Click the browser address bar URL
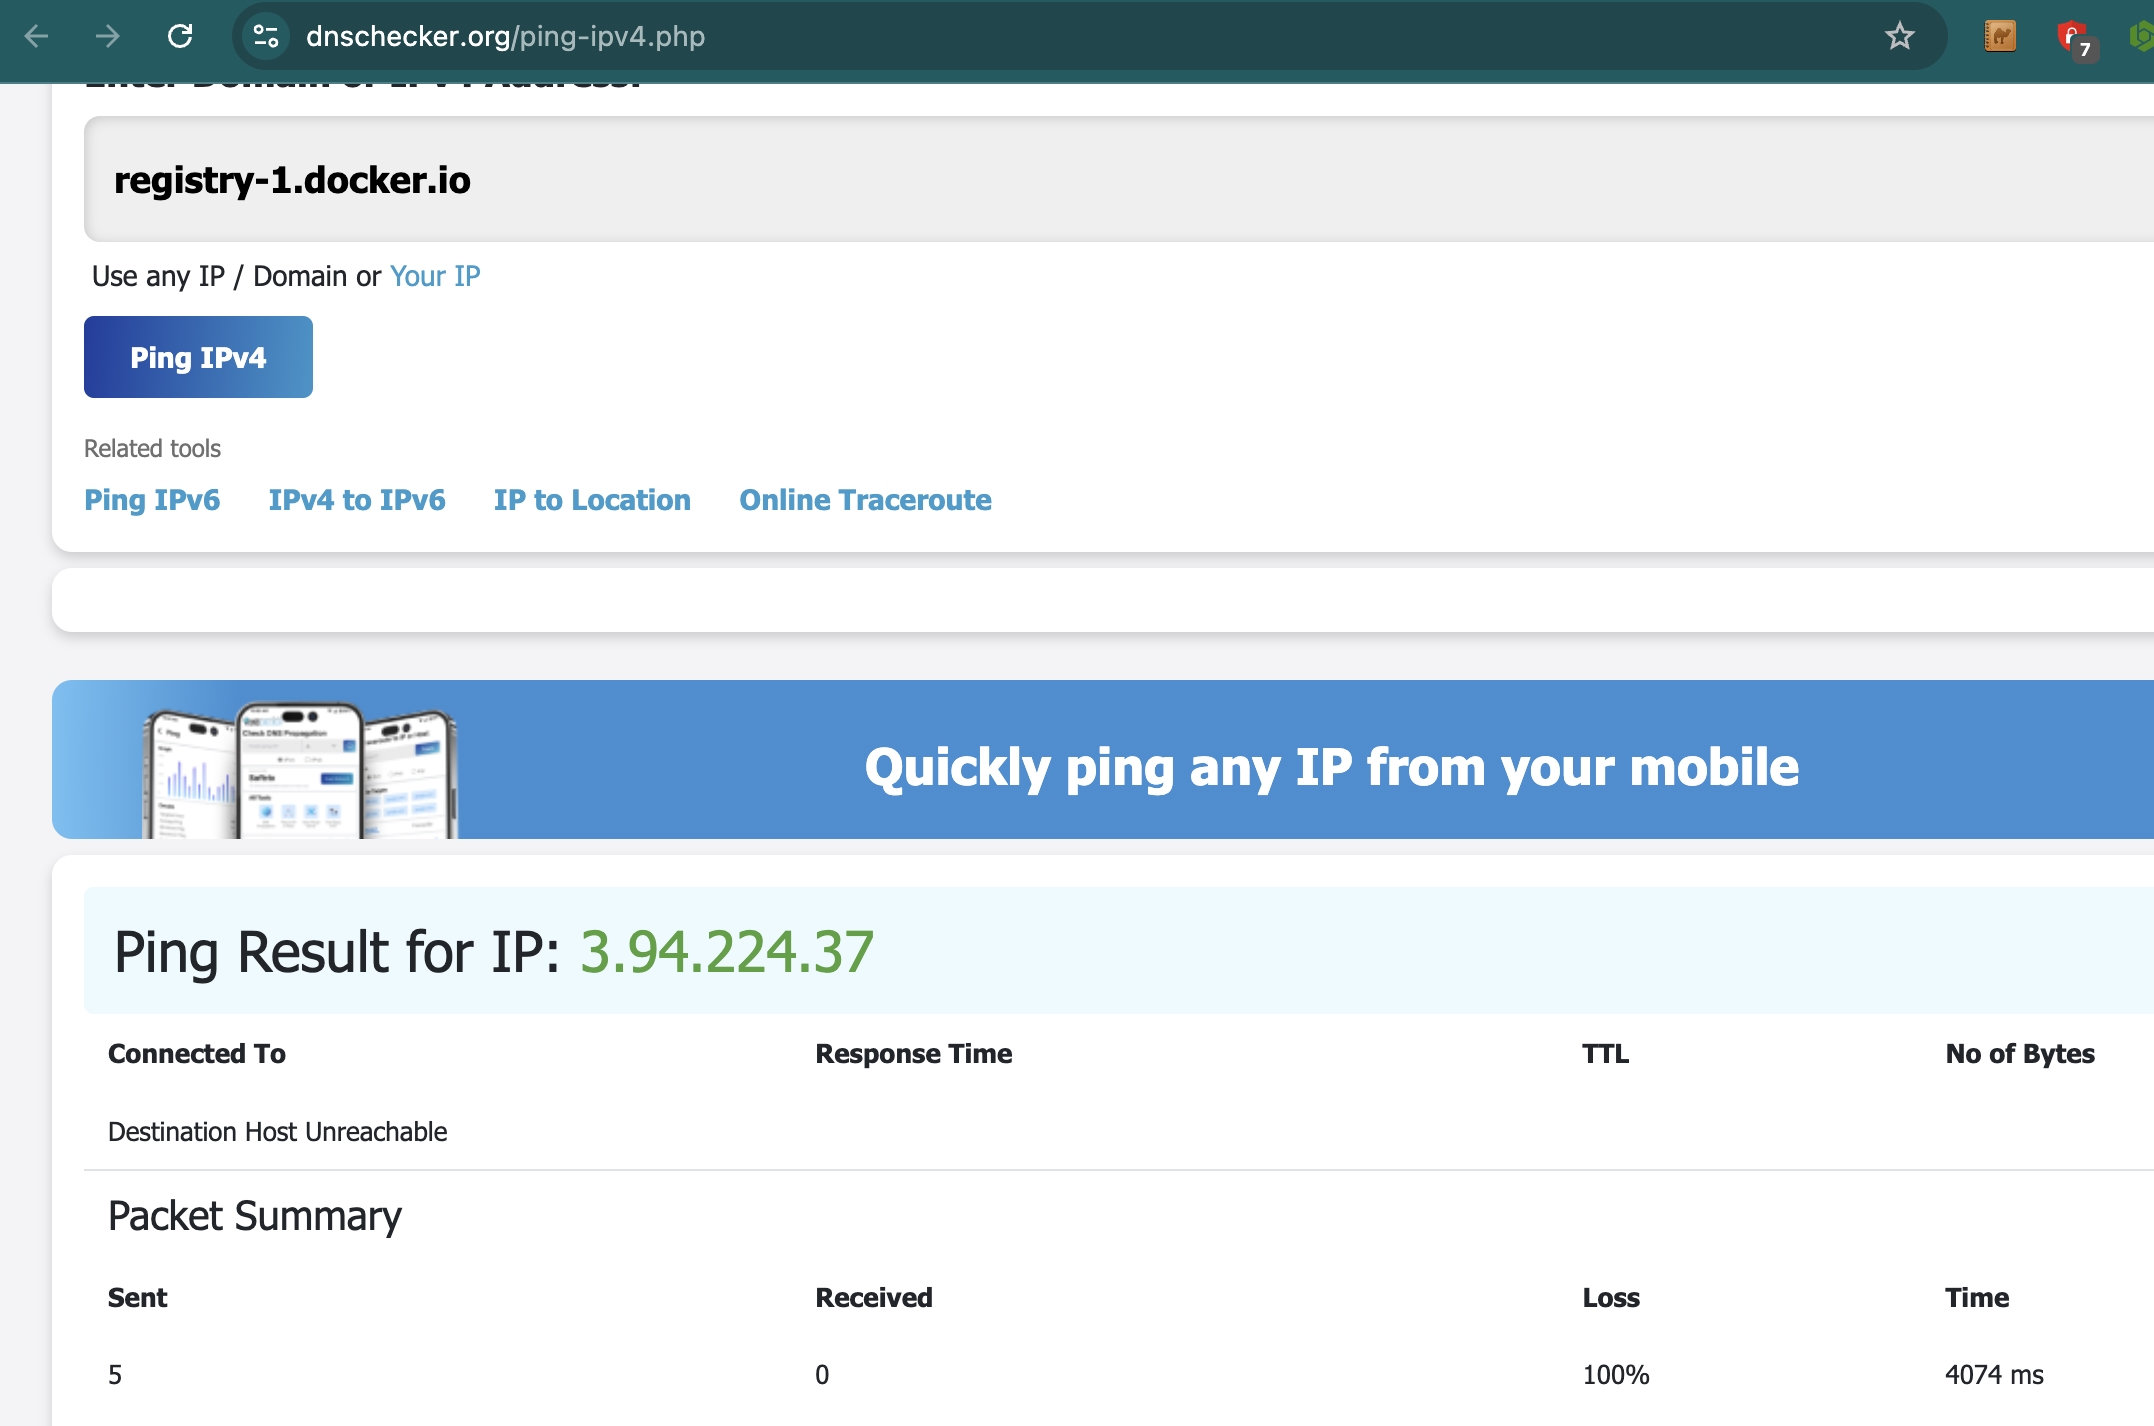 [x=504, y=37]
